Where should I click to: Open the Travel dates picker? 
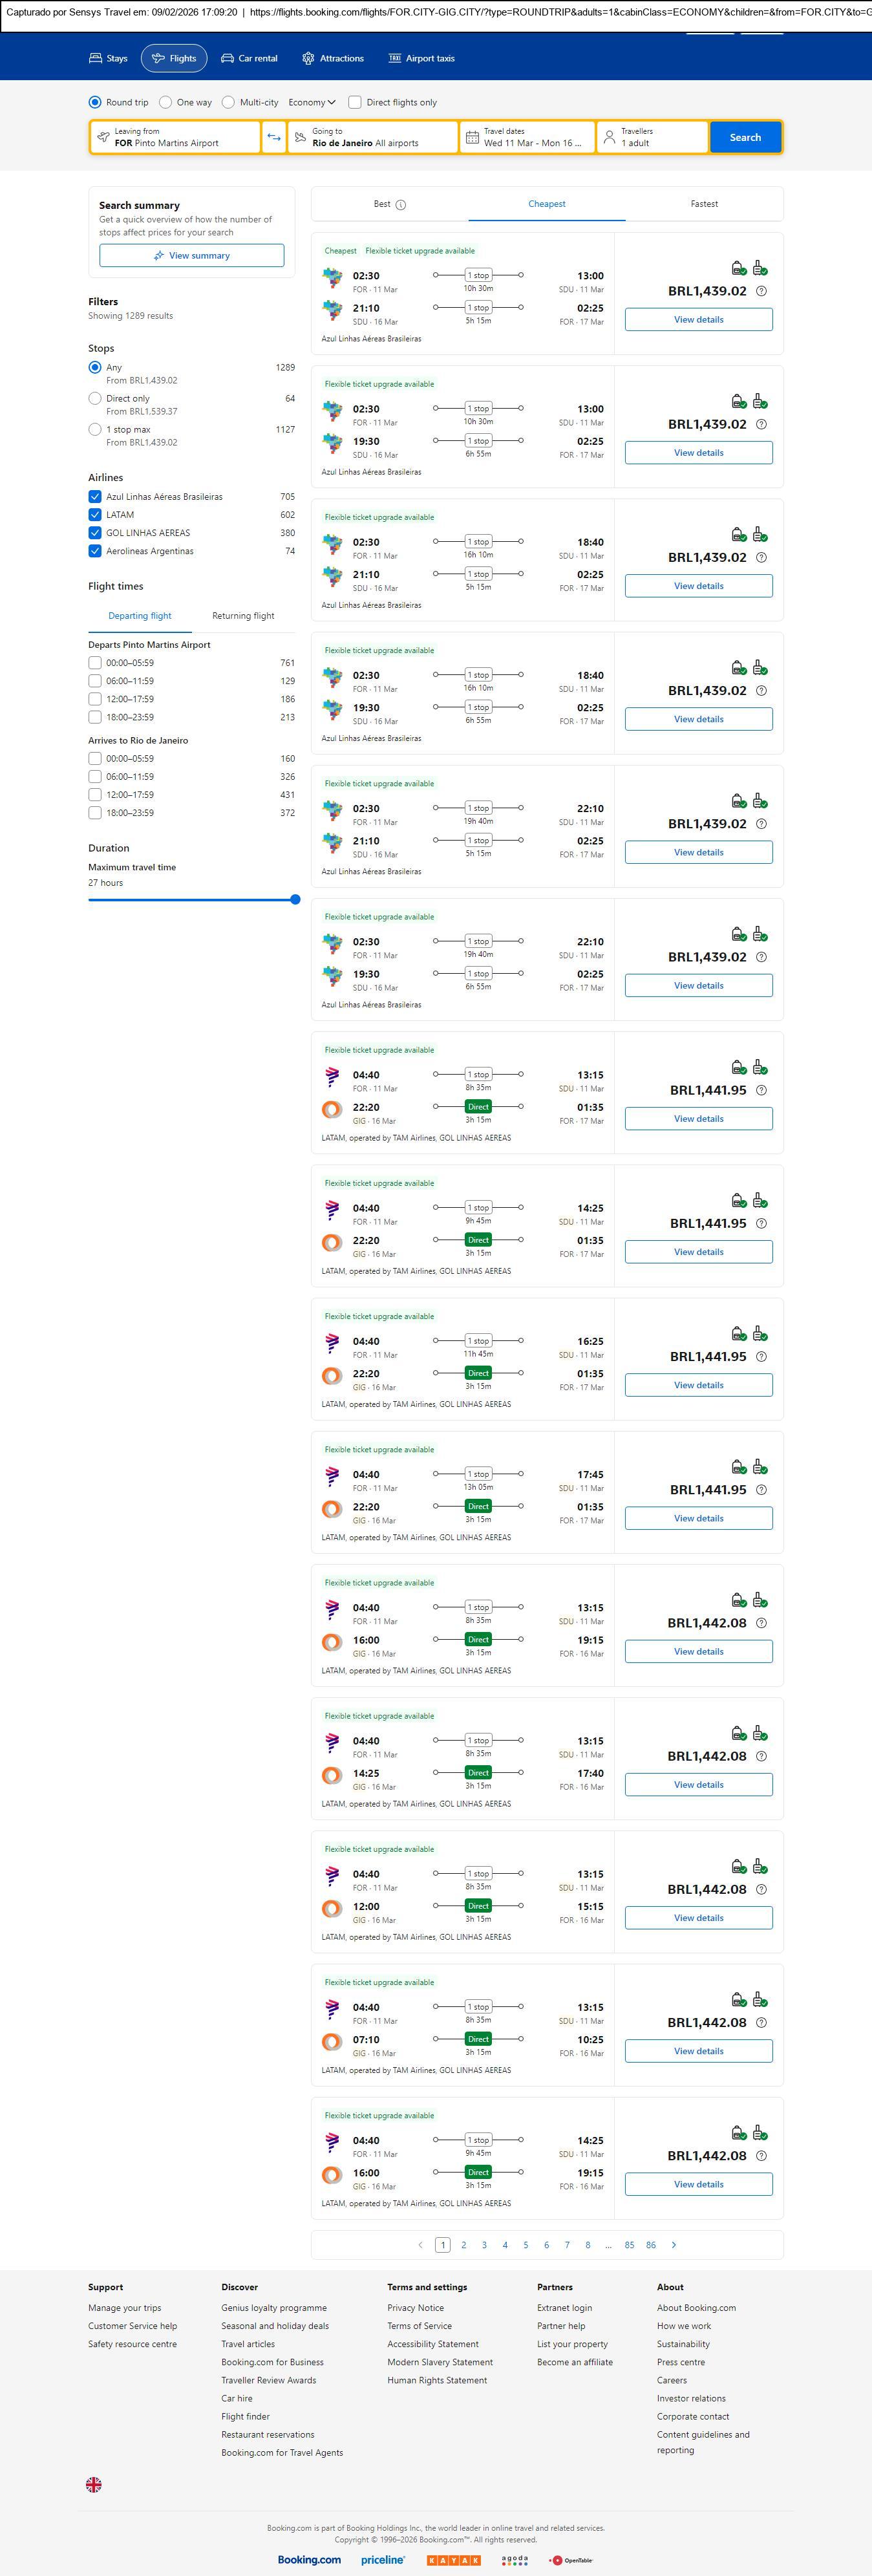(527, 137)
